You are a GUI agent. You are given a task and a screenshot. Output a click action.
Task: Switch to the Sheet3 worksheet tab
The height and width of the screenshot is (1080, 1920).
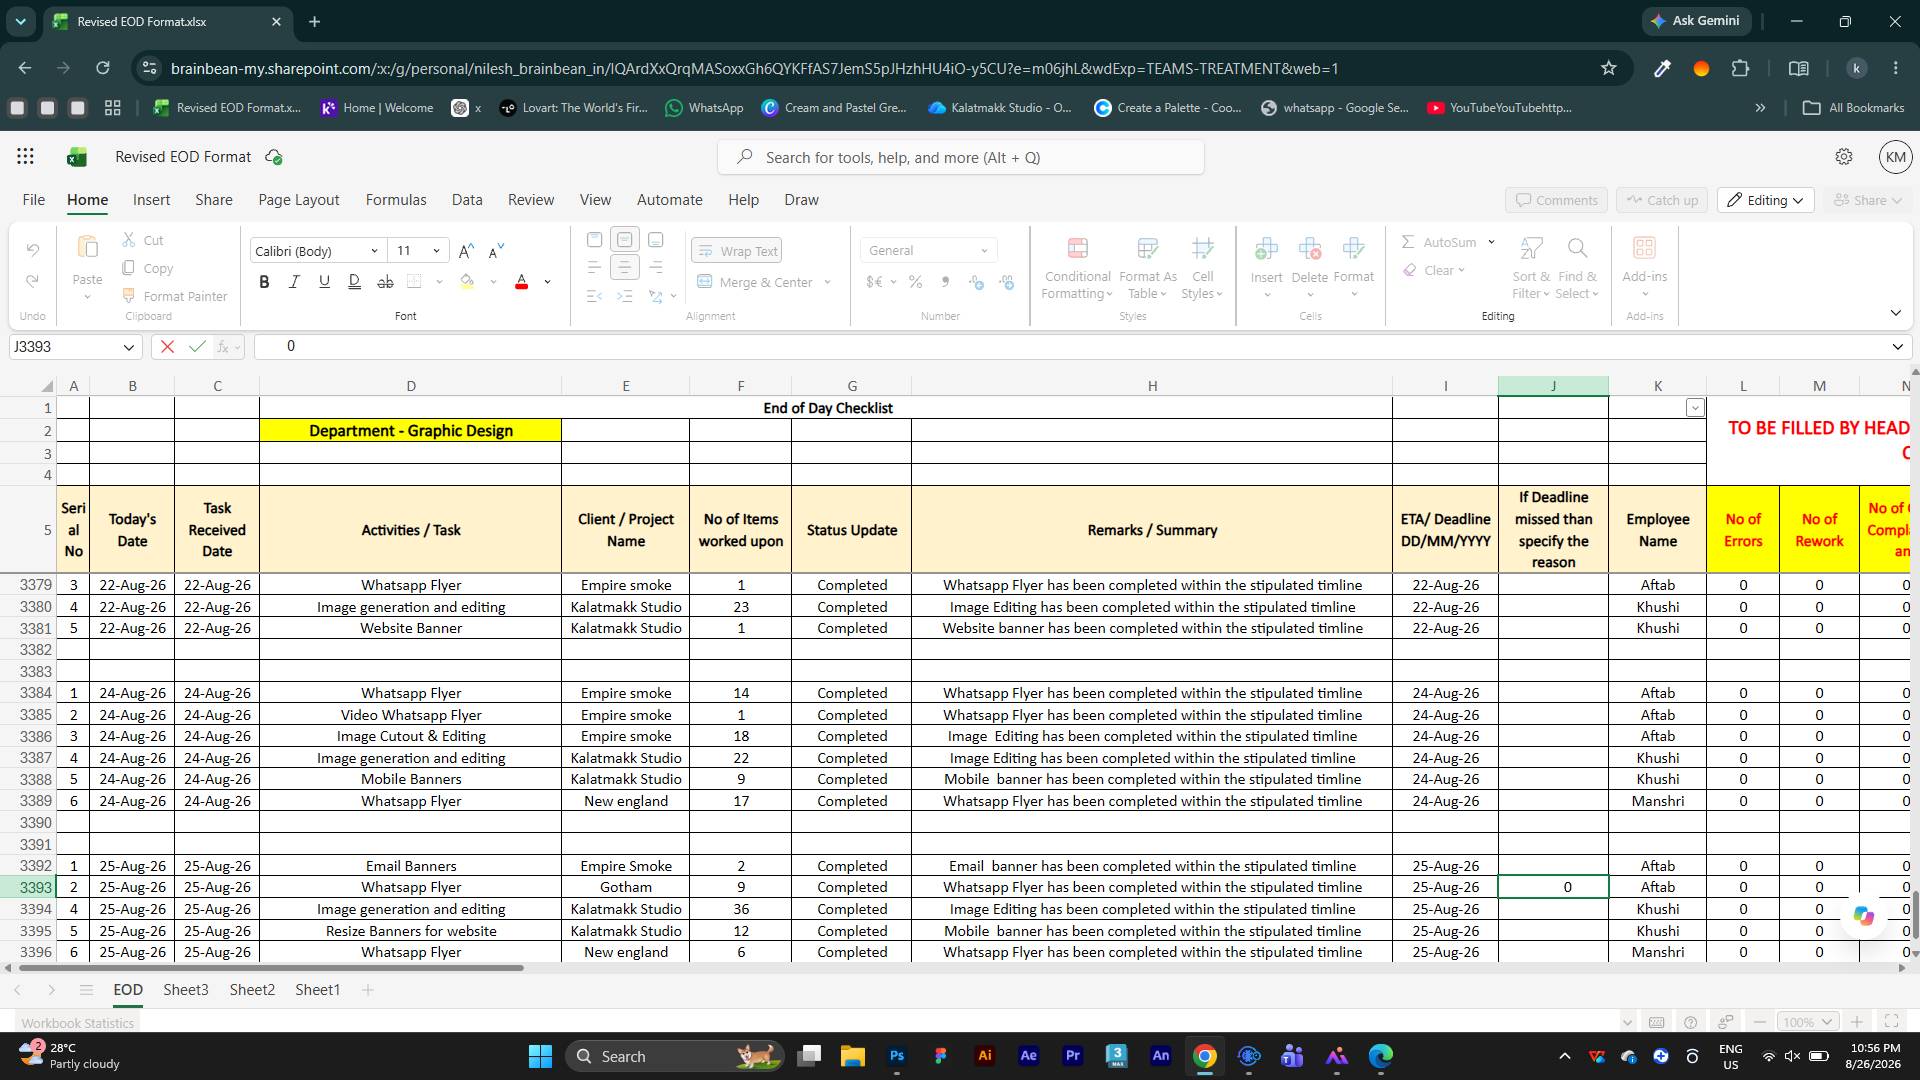point(186,990)
